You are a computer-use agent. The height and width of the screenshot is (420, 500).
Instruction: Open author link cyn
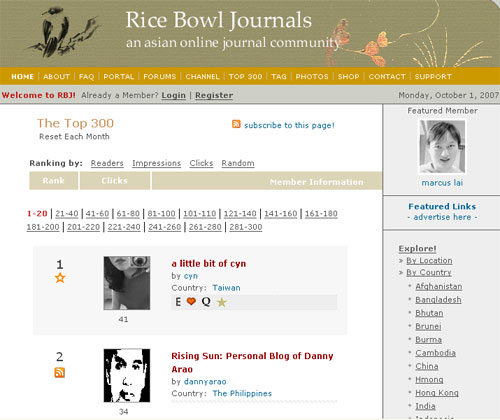(x=191, y=276)
